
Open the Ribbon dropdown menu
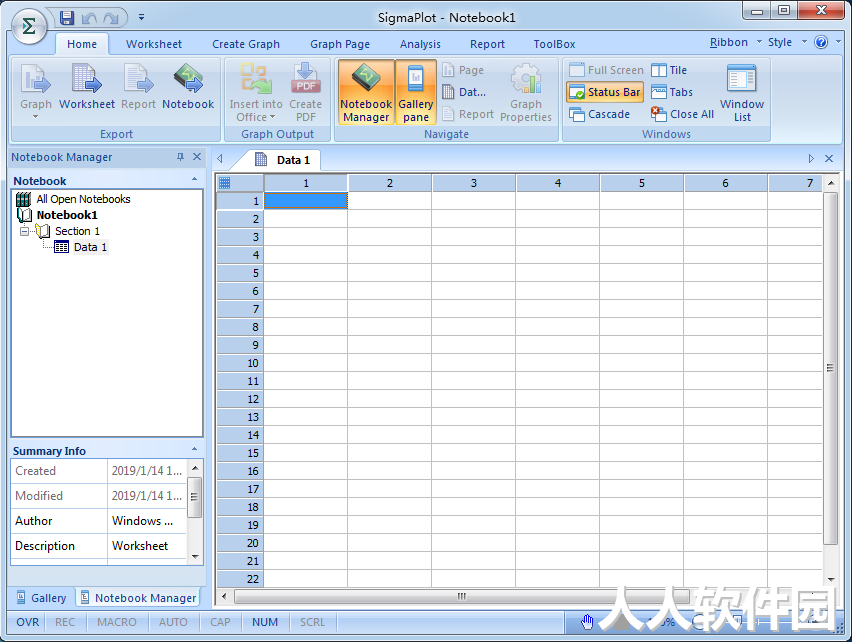(735, 42)
